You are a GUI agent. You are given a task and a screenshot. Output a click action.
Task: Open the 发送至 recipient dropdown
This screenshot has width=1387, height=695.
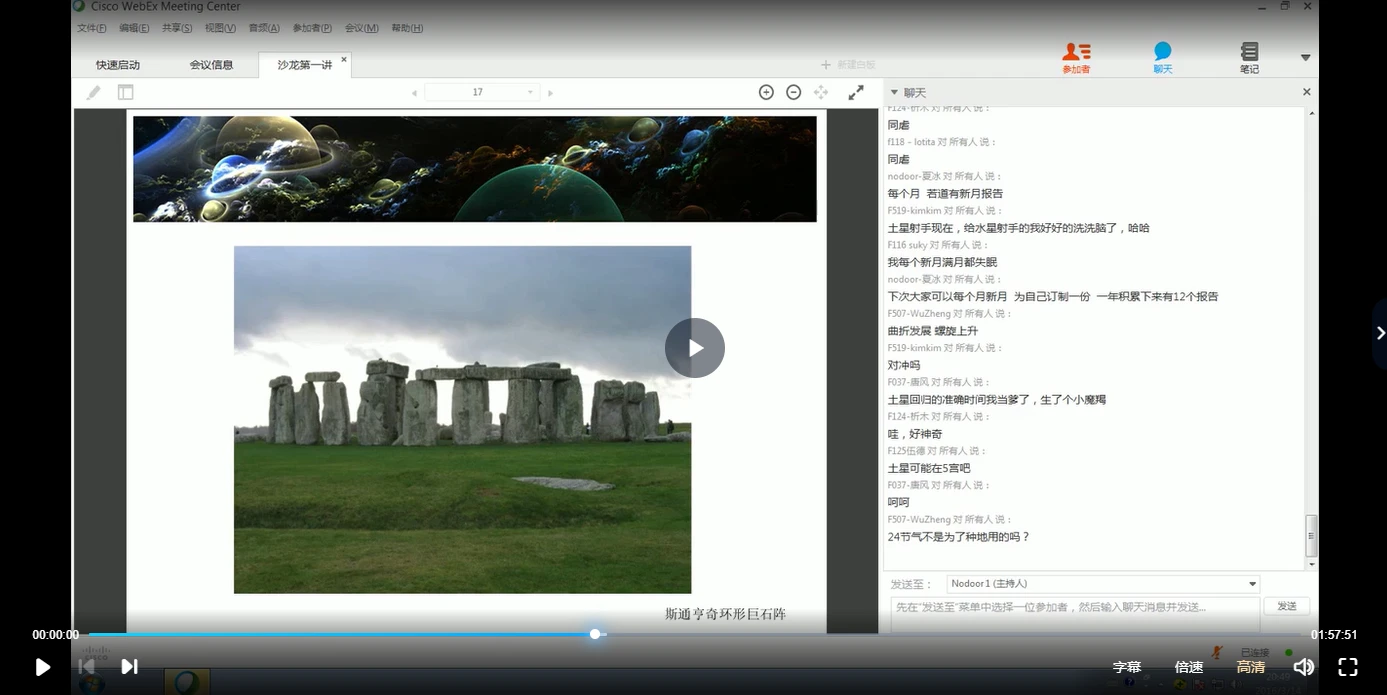tap(1103, 584)
